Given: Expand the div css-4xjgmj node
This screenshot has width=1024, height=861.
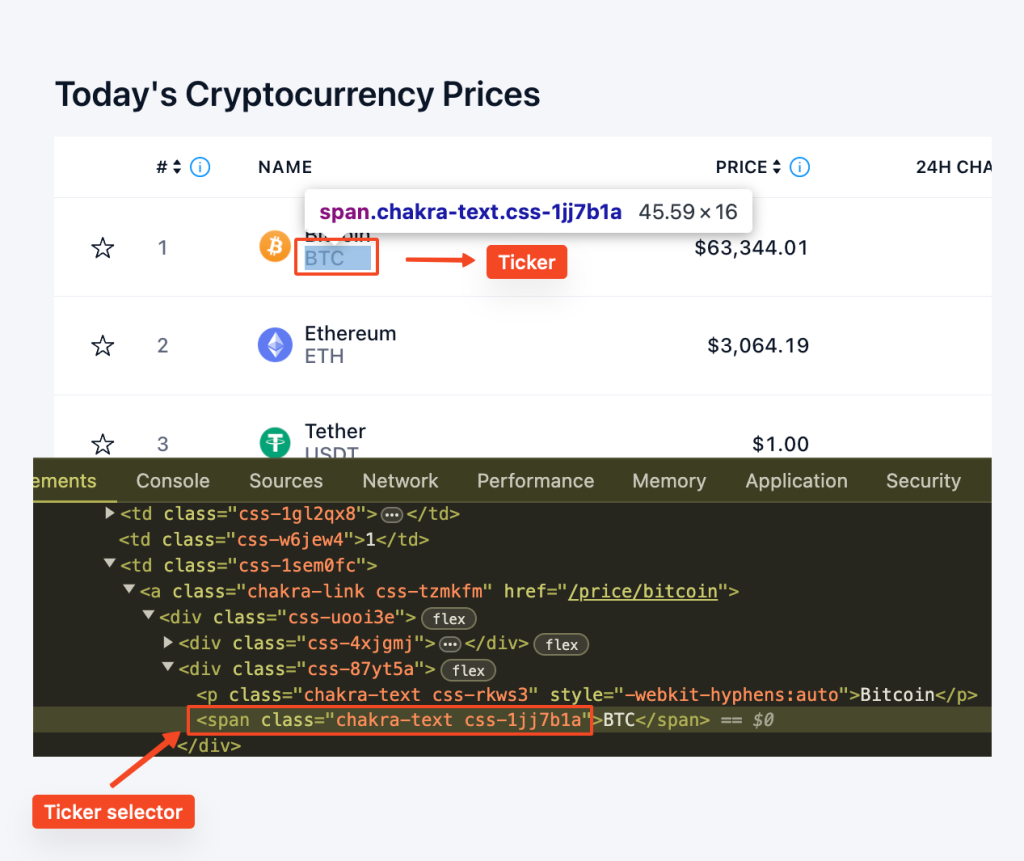Looking at the screenshot, I should click(168, 642).
